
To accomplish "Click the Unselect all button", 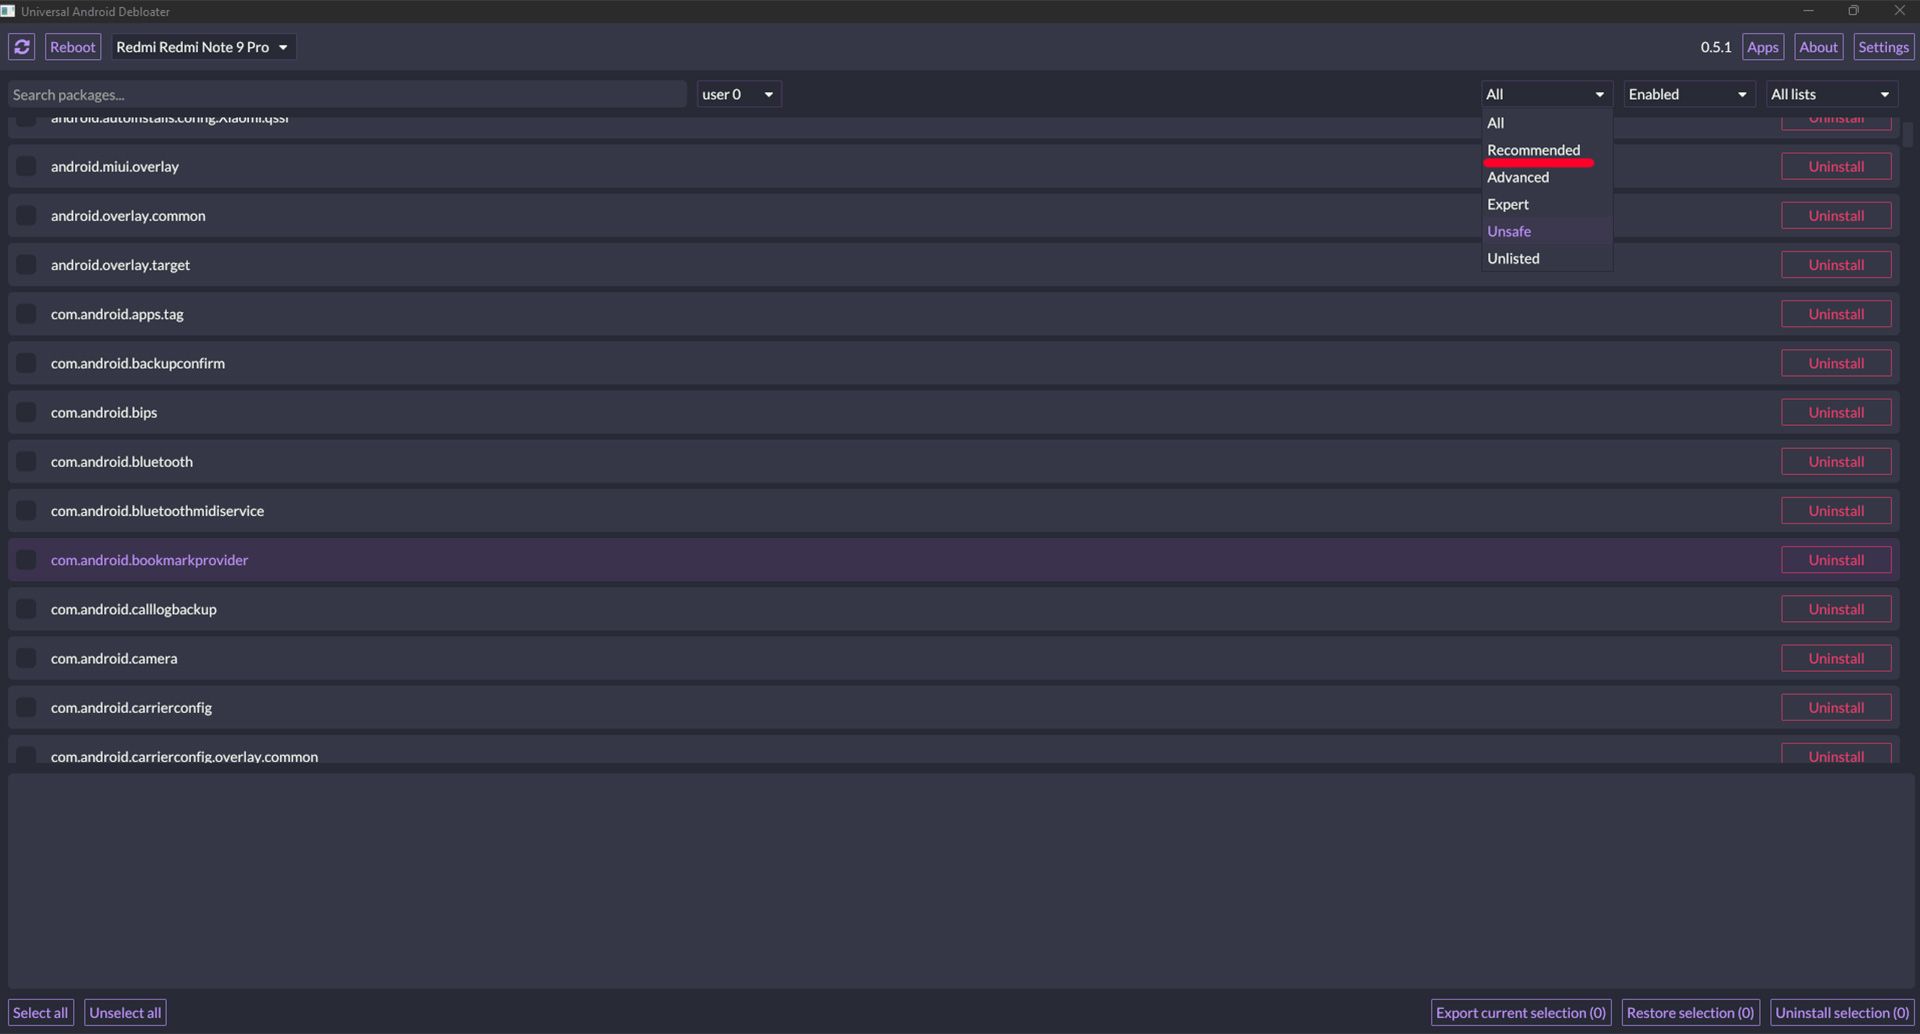I will (125, 1012).
